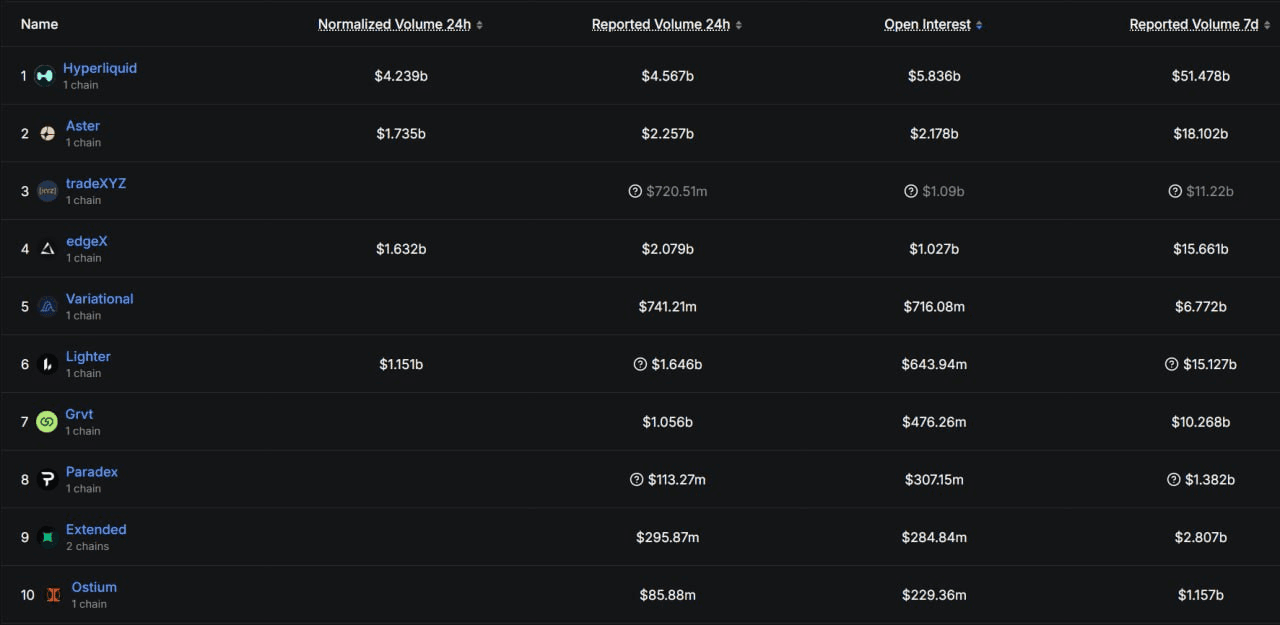Open the Variational protocol link
Image resolution: width=1280 pixels, height=625 pixels.
[x=99, y=299]
